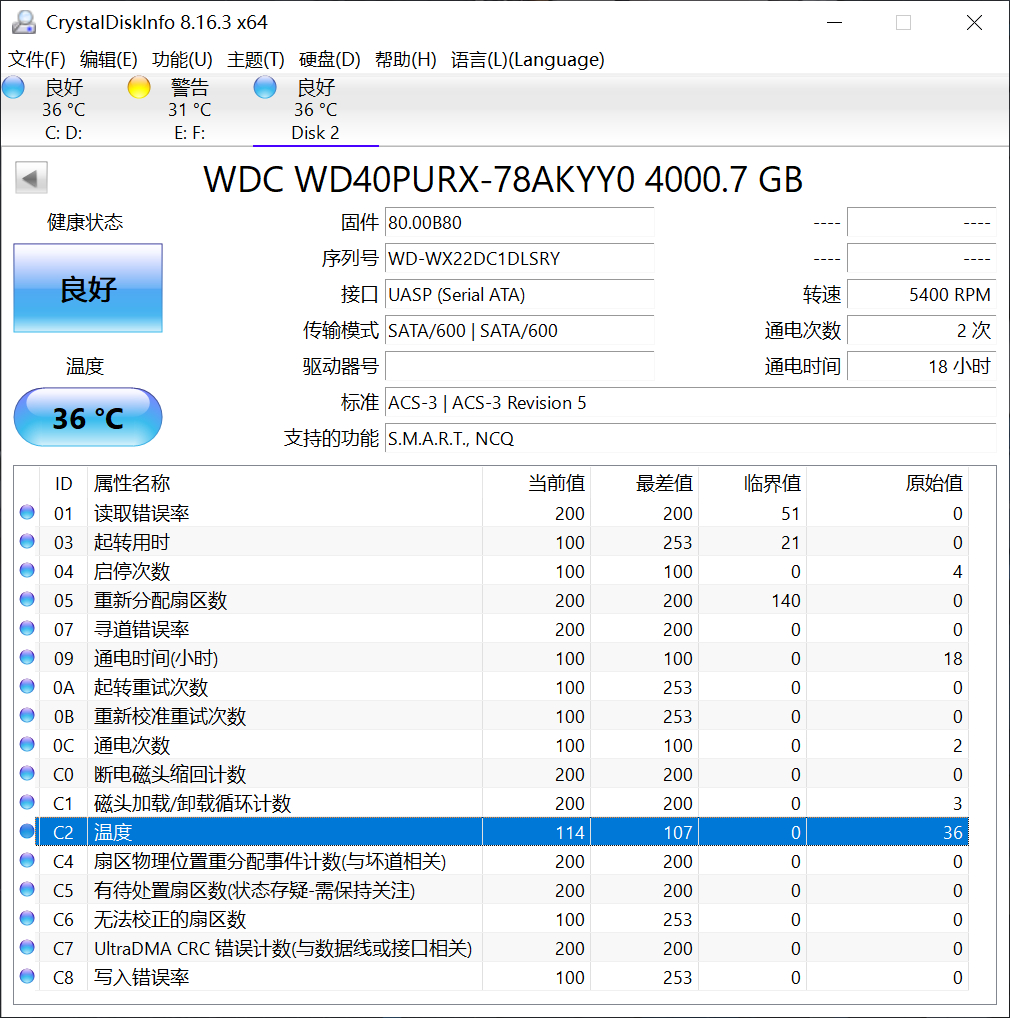Switch to the E: F: warning disk tab

tap(190, 110)
